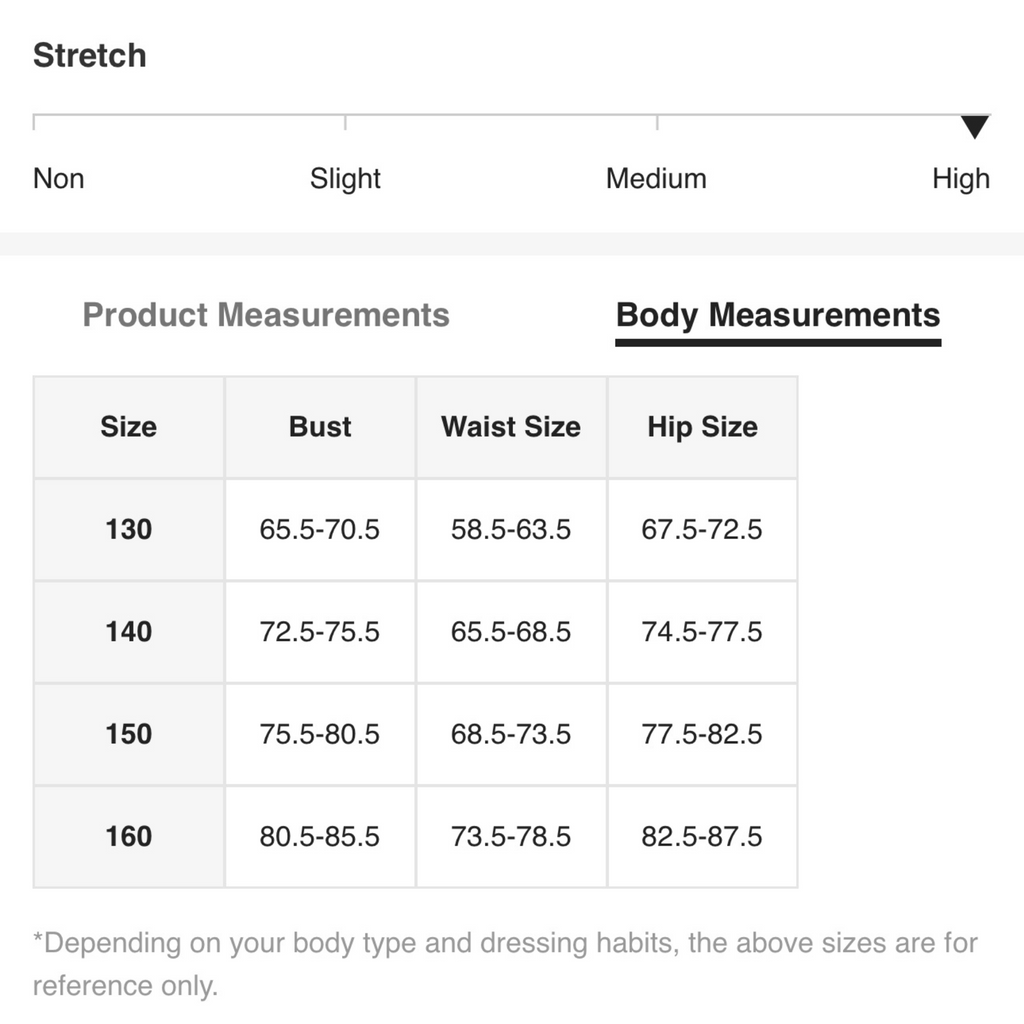Click the Non stretch label
Image resolution: width=1024 pixels, height=1024 pixels.
[59, 179]
